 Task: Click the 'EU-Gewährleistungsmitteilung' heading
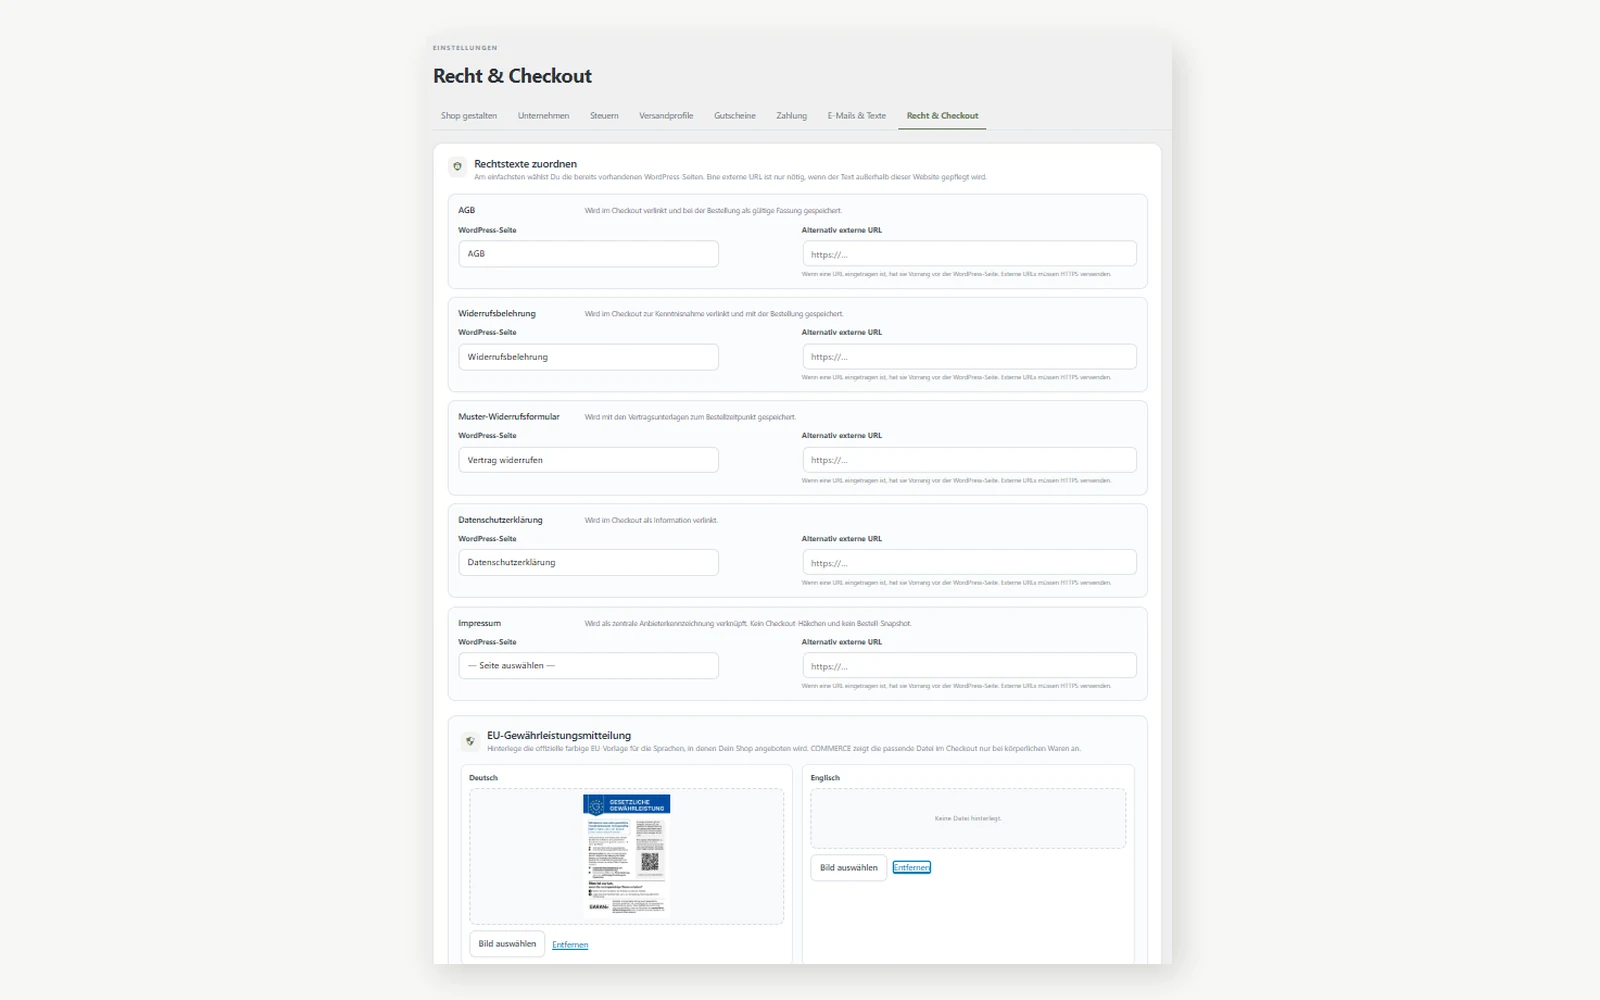click(559, 735)
